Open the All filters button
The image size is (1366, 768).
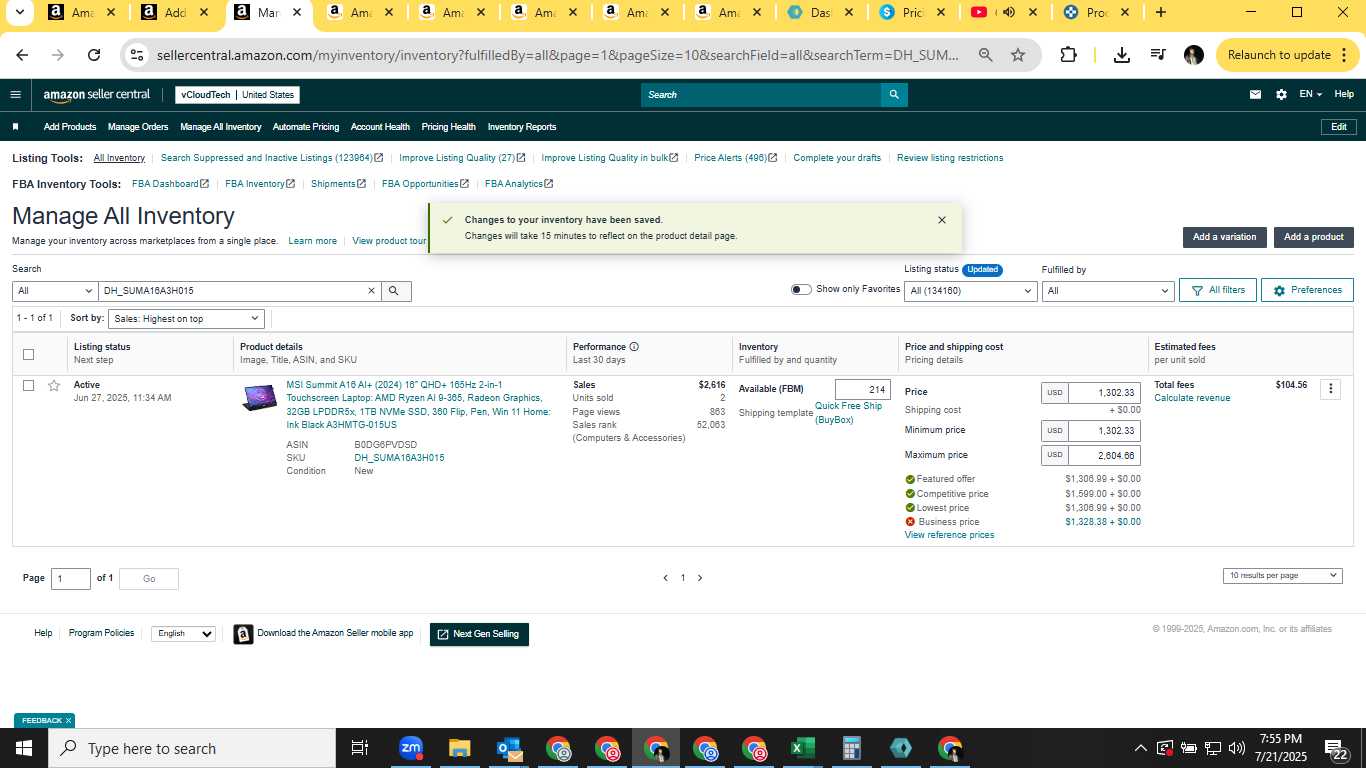point(1217,290)
